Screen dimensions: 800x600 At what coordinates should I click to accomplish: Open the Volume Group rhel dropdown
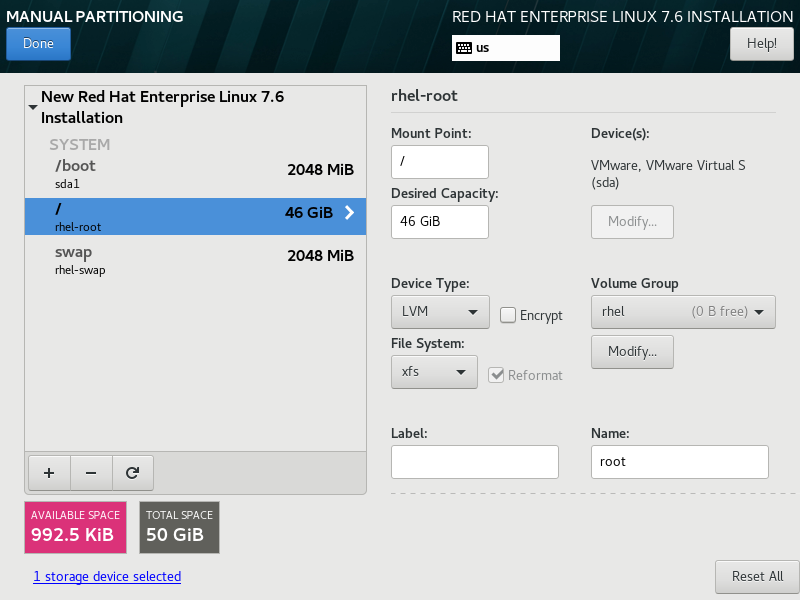click(x=683, y=312)
